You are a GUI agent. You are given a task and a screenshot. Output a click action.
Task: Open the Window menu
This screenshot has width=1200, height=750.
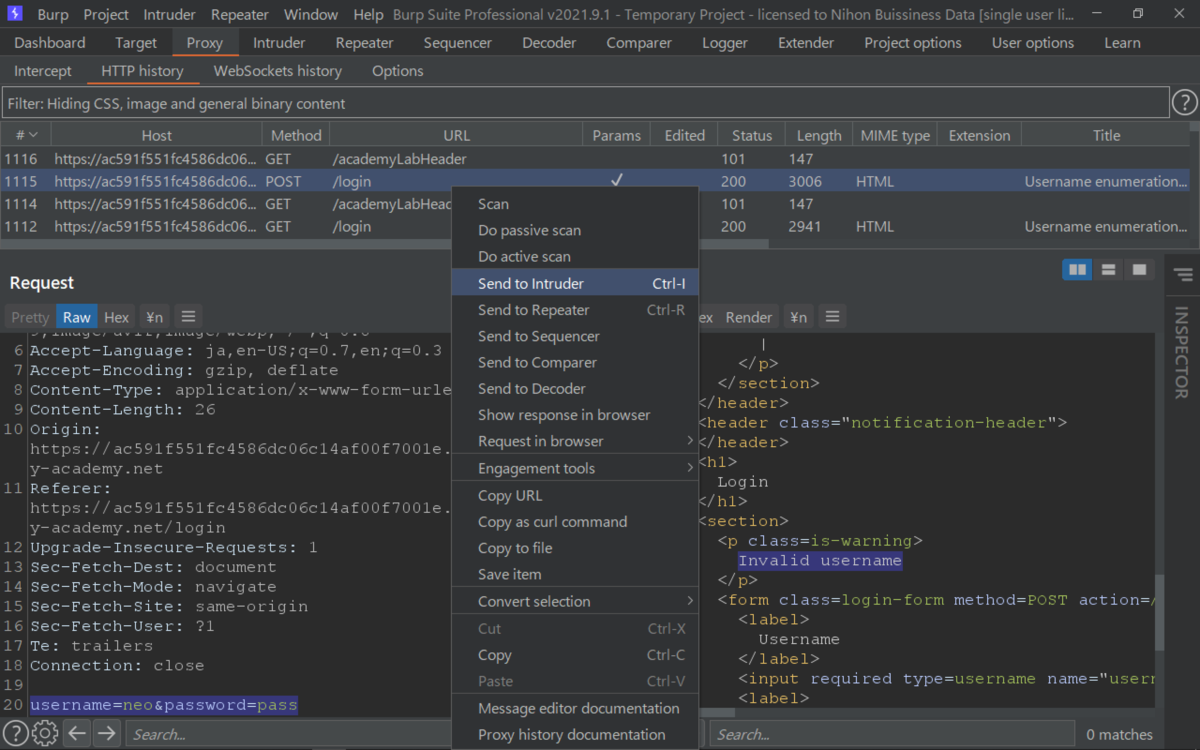pyautogui.click(x=311, y=15)
